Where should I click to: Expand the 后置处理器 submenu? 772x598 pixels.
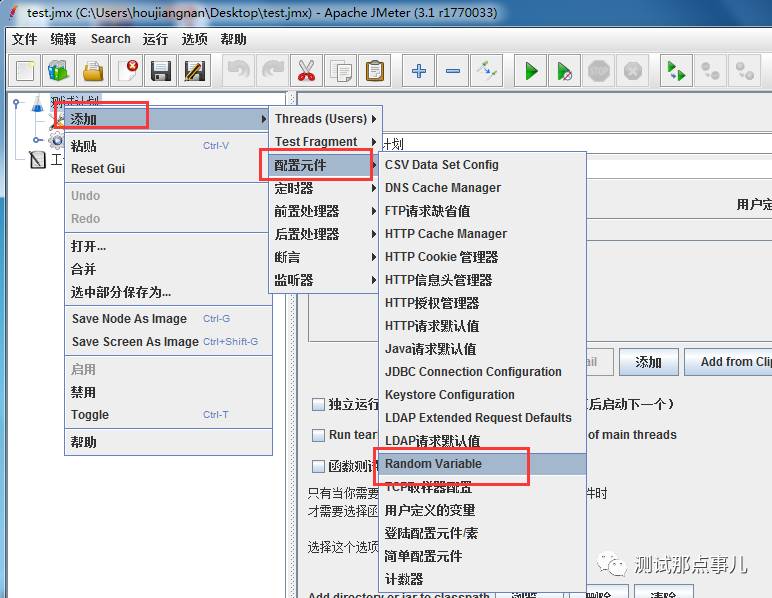[325, 234]
